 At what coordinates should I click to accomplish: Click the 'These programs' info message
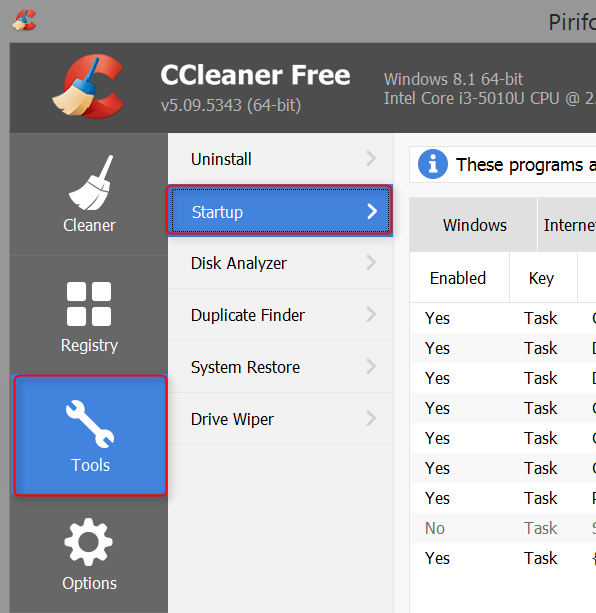(x=526, y=165)
